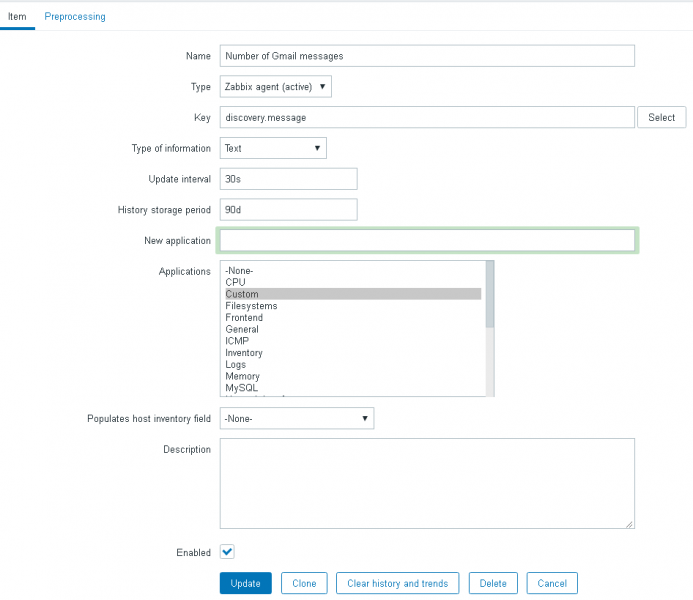The image size is (693, 600).
Task: Click the Update button
Action: [x=245, y=583]
